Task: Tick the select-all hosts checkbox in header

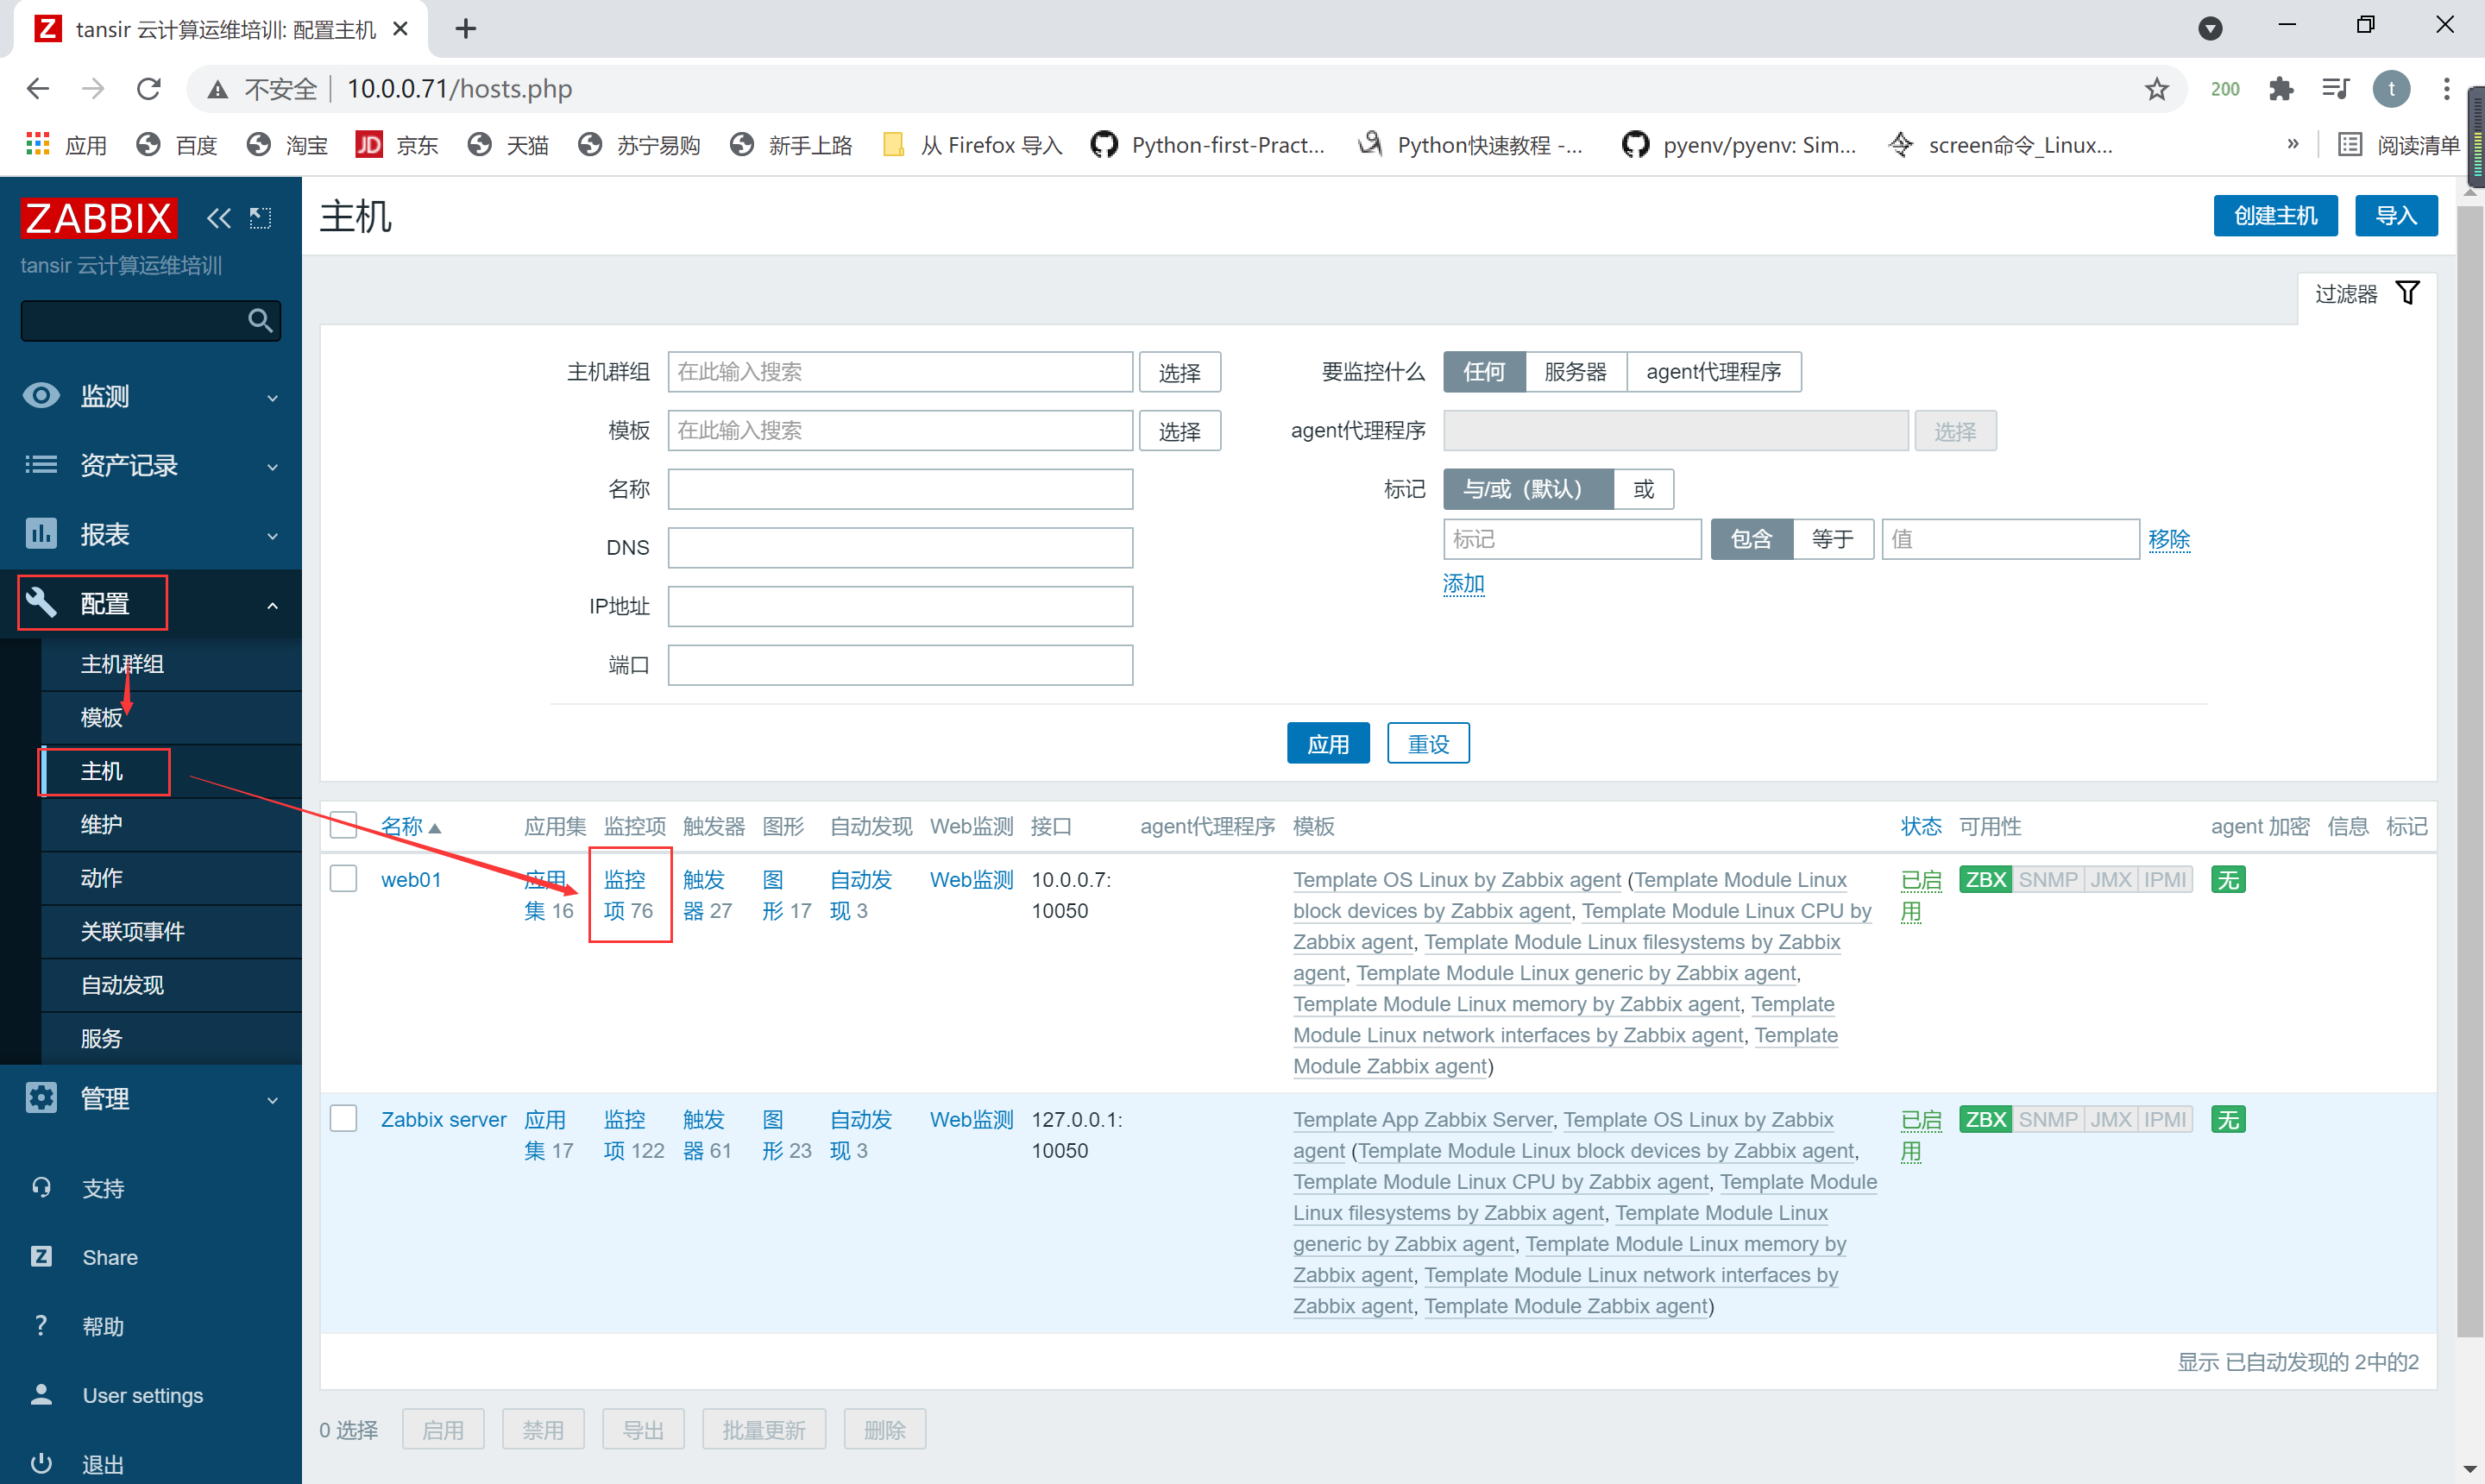Action: point(343,825)
